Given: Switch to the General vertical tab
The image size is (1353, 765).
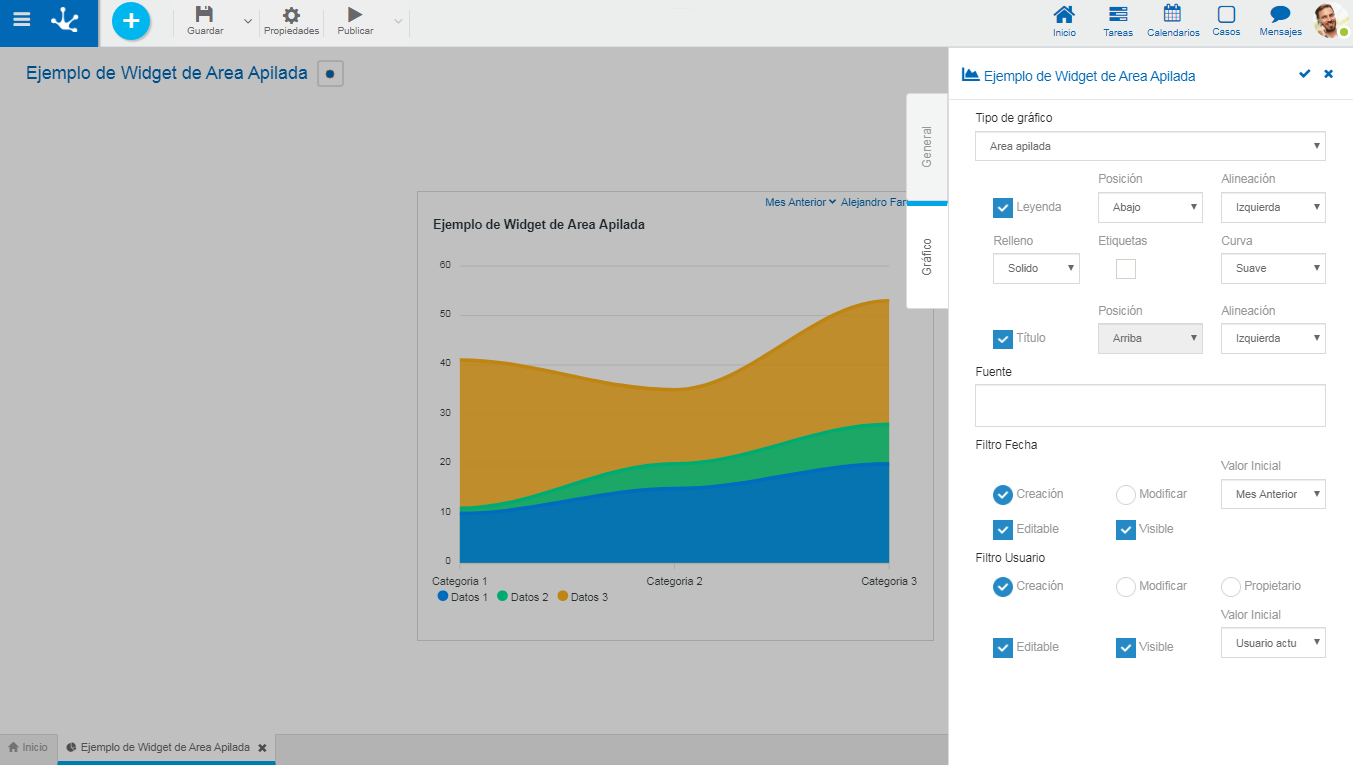Looking at the screenshot, I should pyautogui.click(x=927, y=147).
